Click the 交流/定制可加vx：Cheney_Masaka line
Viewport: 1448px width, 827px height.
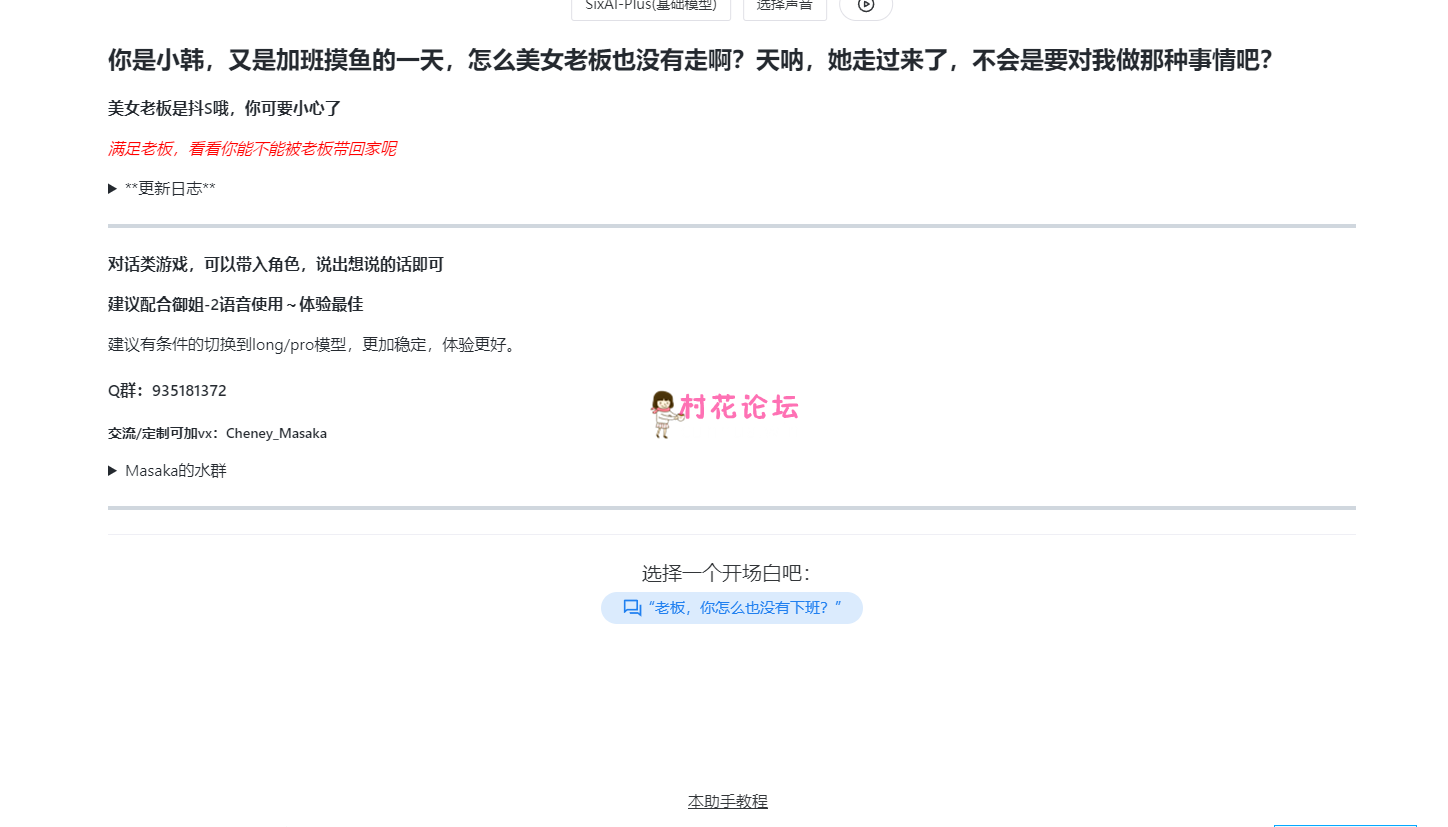point(217,433)
